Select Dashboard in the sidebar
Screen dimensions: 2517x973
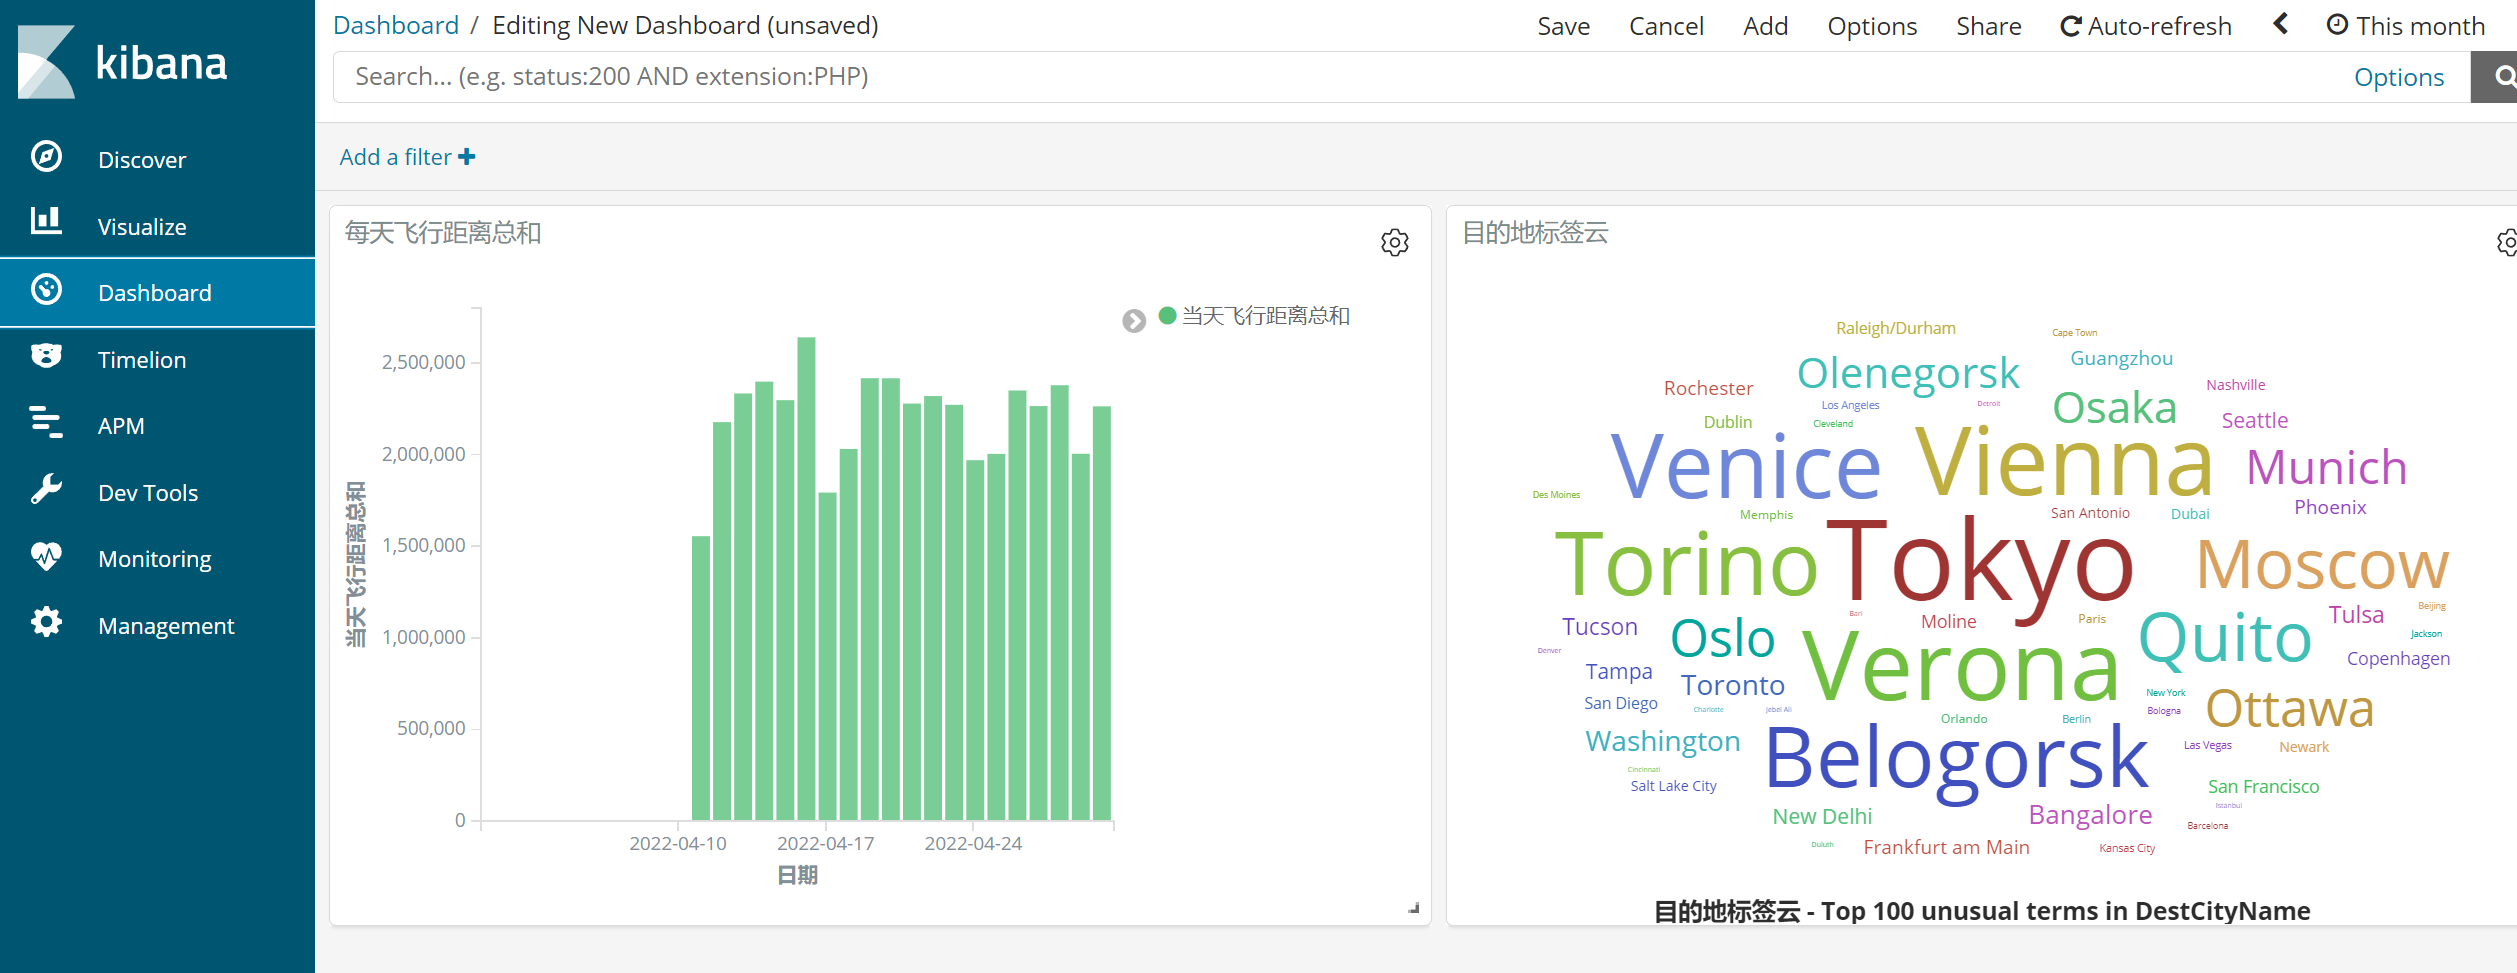[155, 293]
